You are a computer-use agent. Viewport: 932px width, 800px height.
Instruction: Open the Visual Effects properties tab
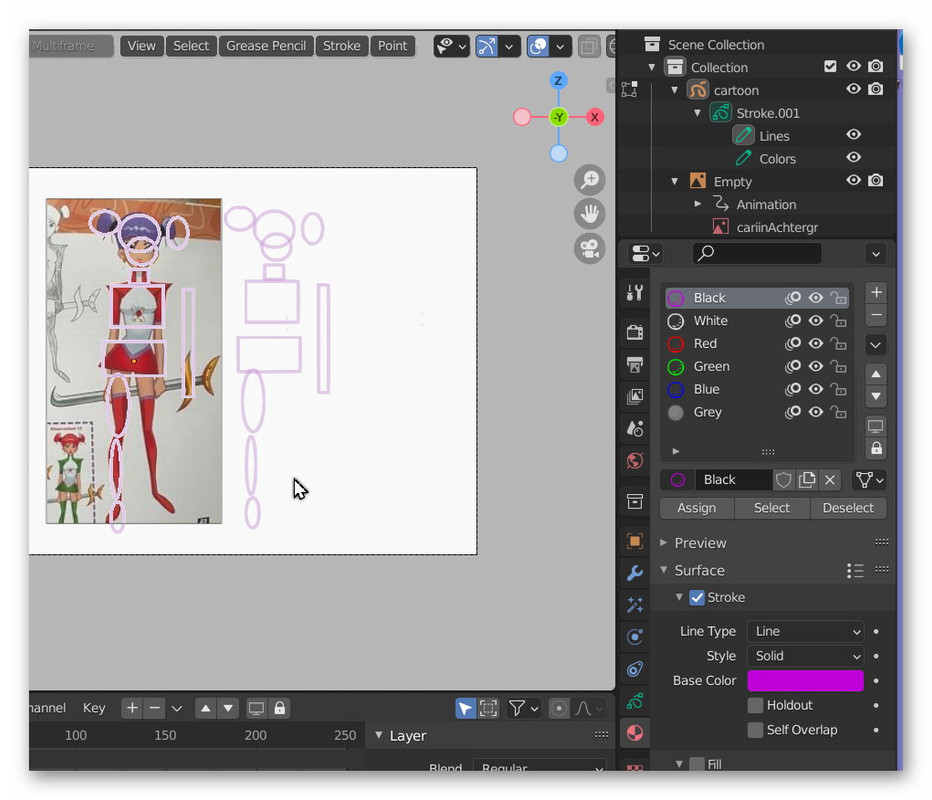634,605
